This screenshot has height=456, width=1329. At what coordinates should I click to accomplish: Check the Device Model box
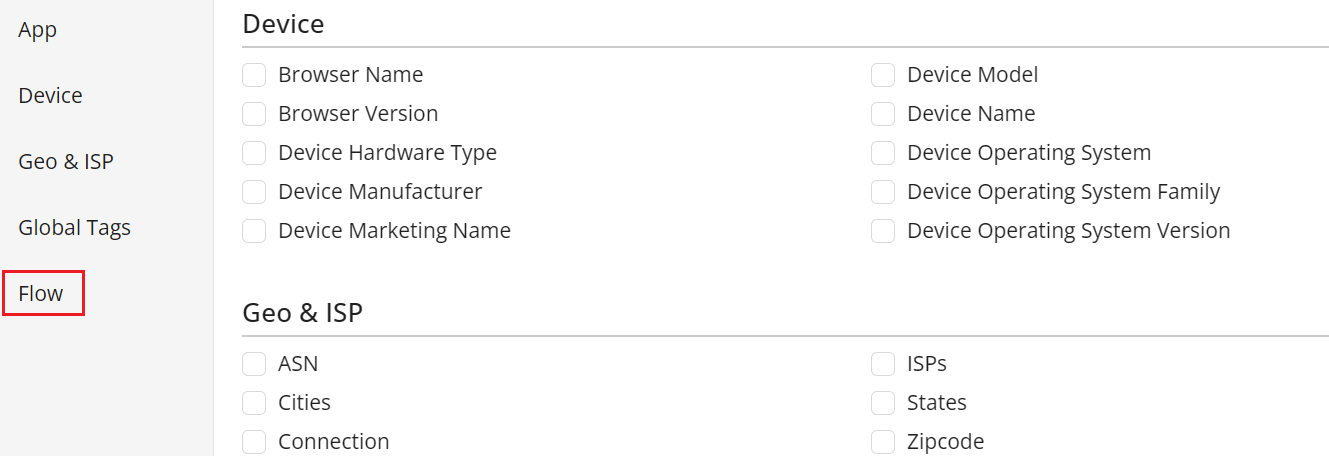click(883, 75)
